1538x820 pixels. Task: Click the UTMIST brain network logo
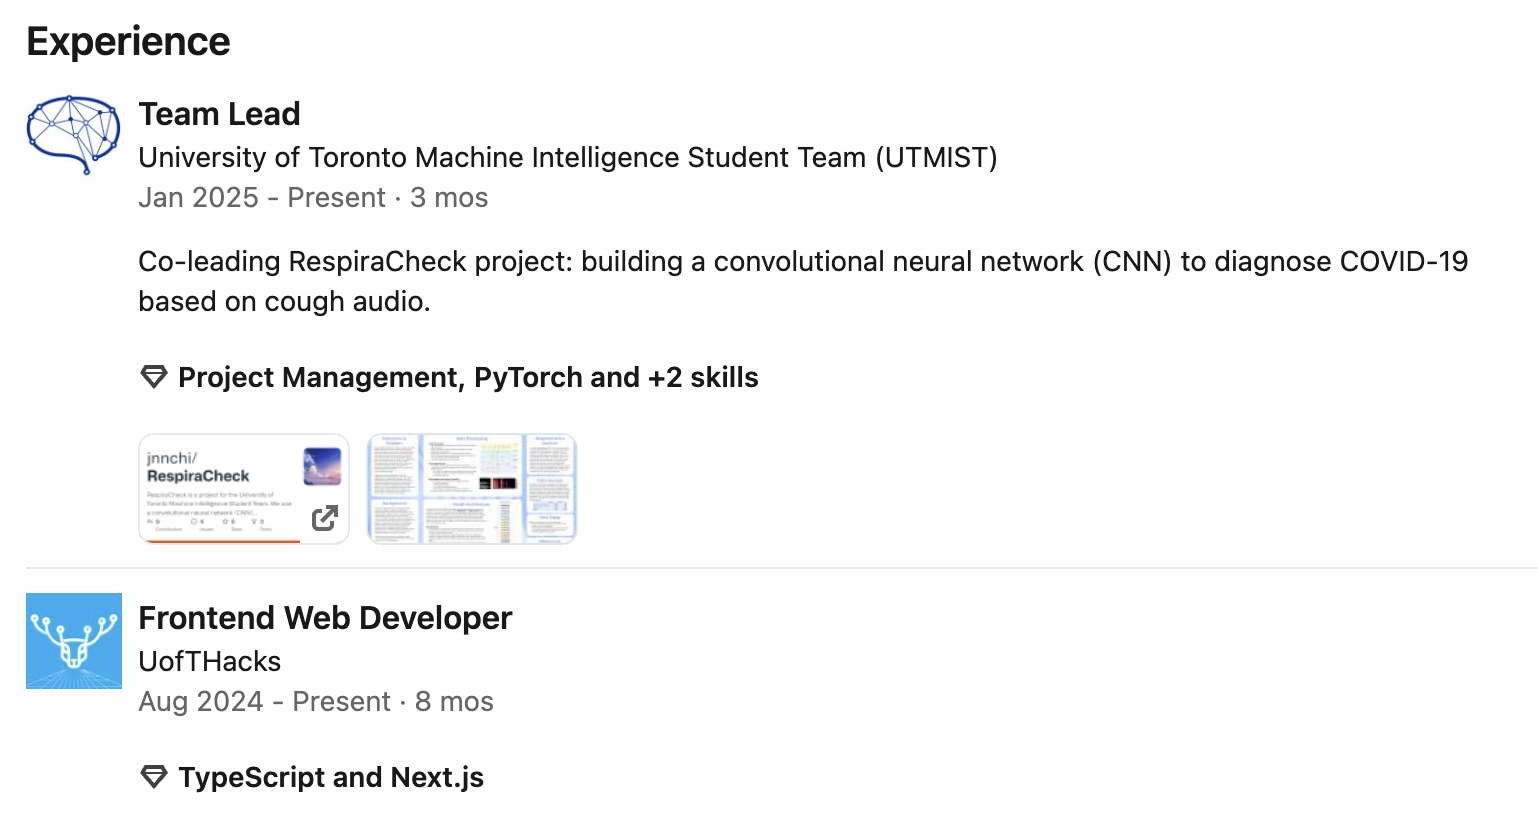pos(73,135)
